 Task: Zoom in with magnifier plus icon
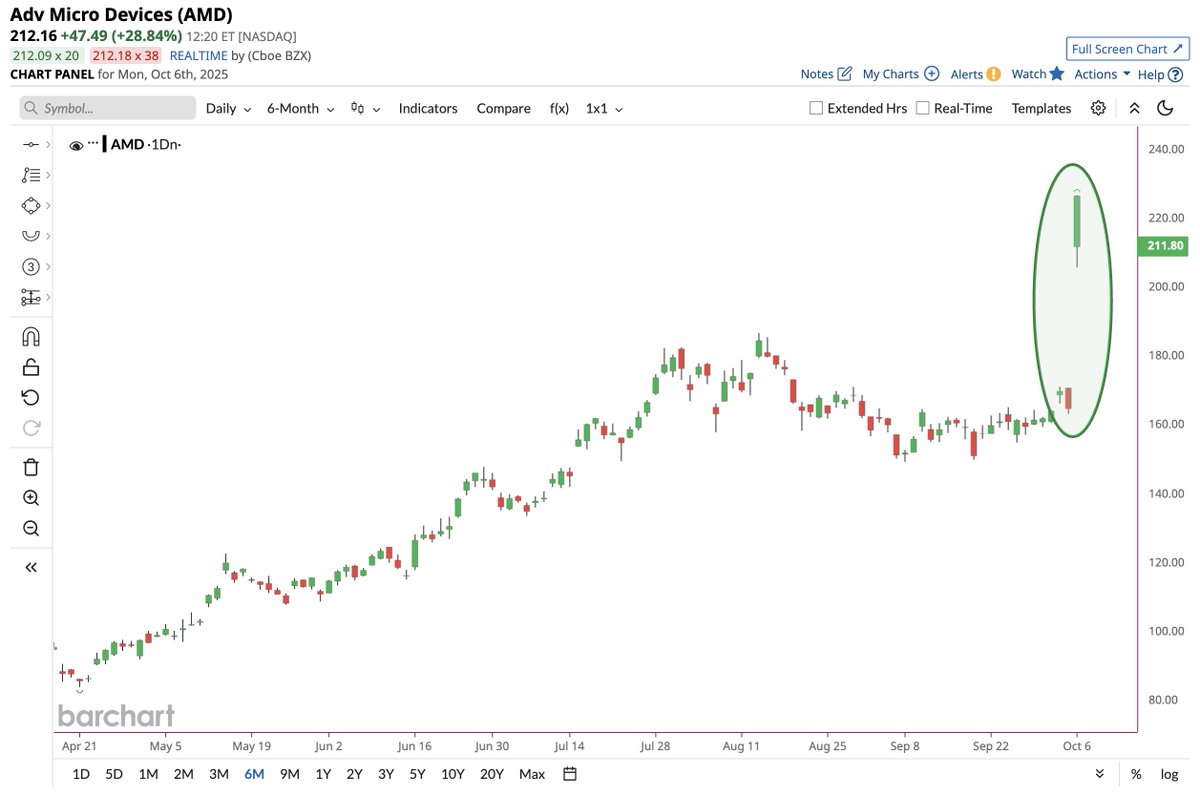[30, 498]
